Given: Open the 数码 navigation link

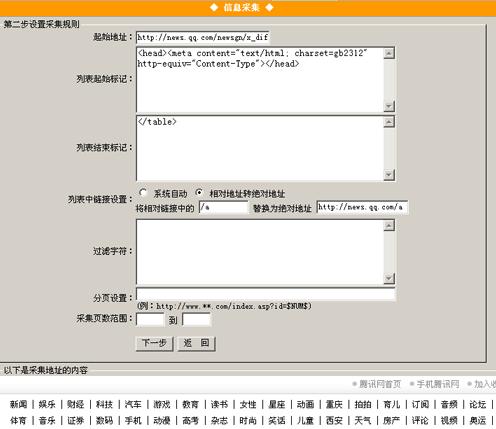Looking at the screenshot, I should pos(104,420).
